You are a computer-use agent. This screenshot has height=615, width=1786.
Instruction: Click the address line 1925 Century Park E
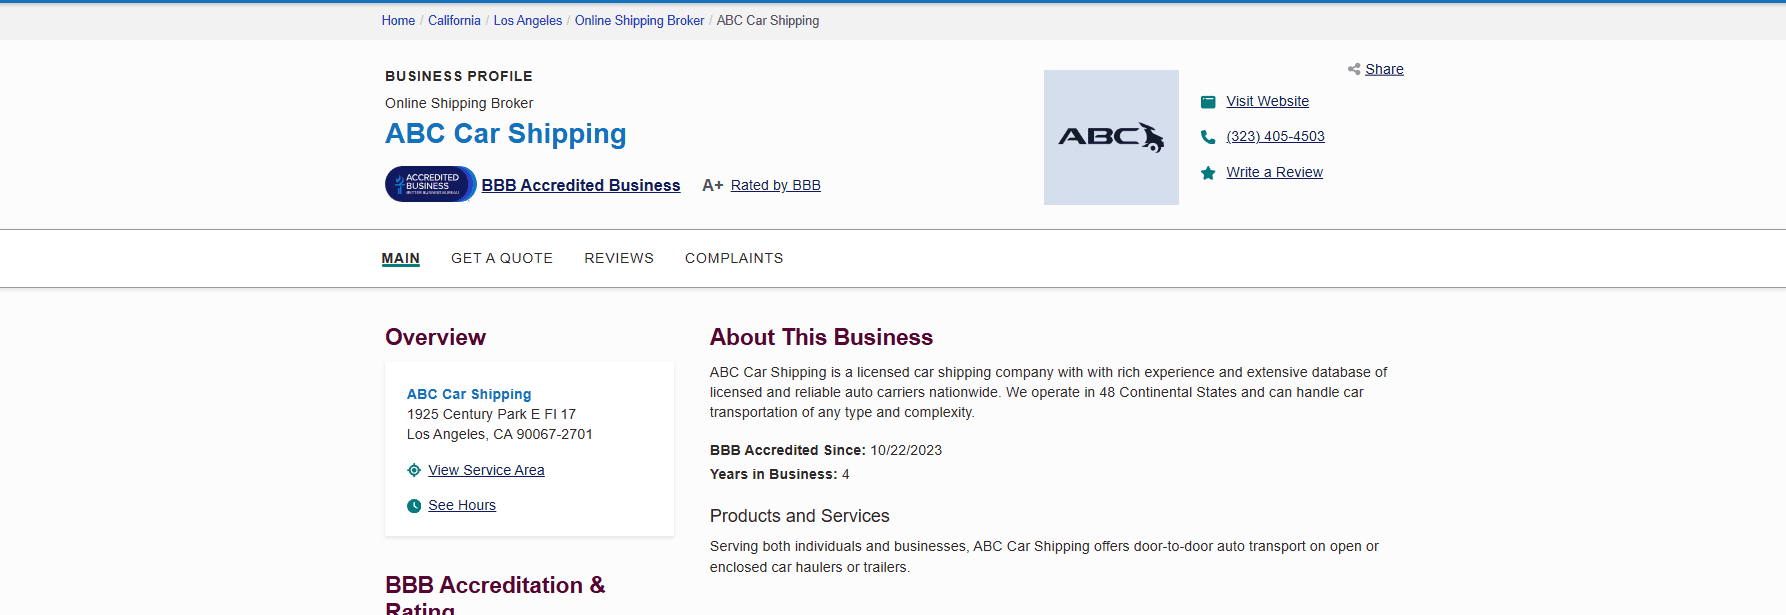point(491,414)
